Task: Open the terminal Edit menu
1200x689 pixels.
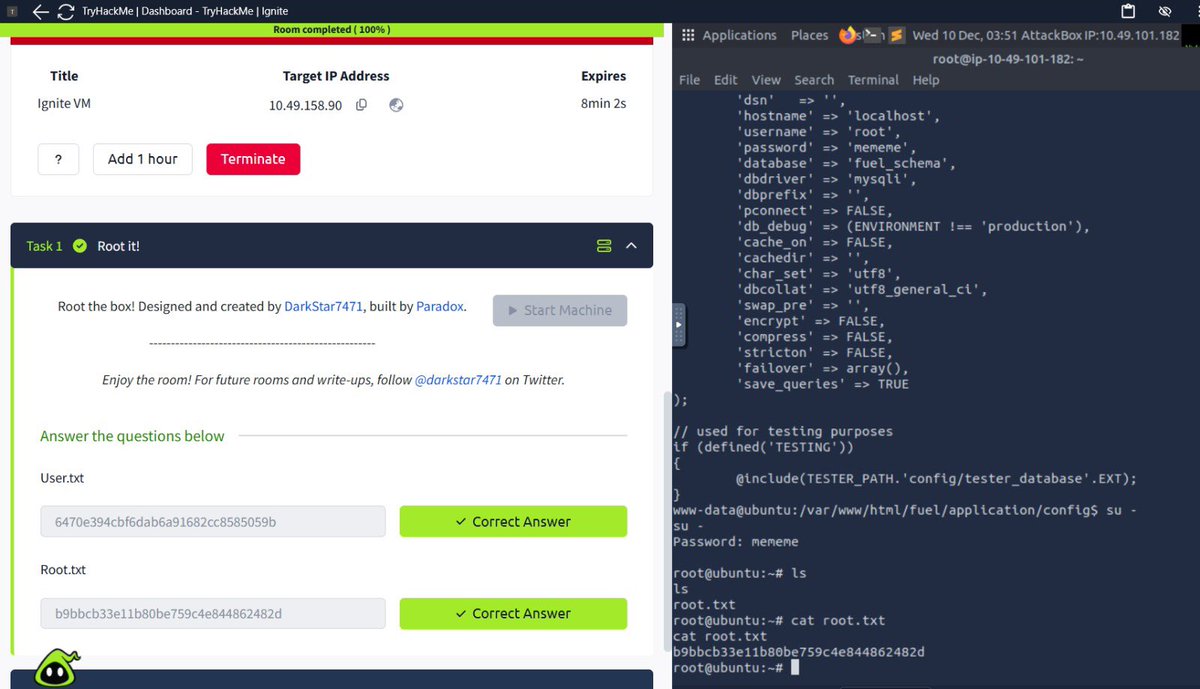Action: [725, 80]
